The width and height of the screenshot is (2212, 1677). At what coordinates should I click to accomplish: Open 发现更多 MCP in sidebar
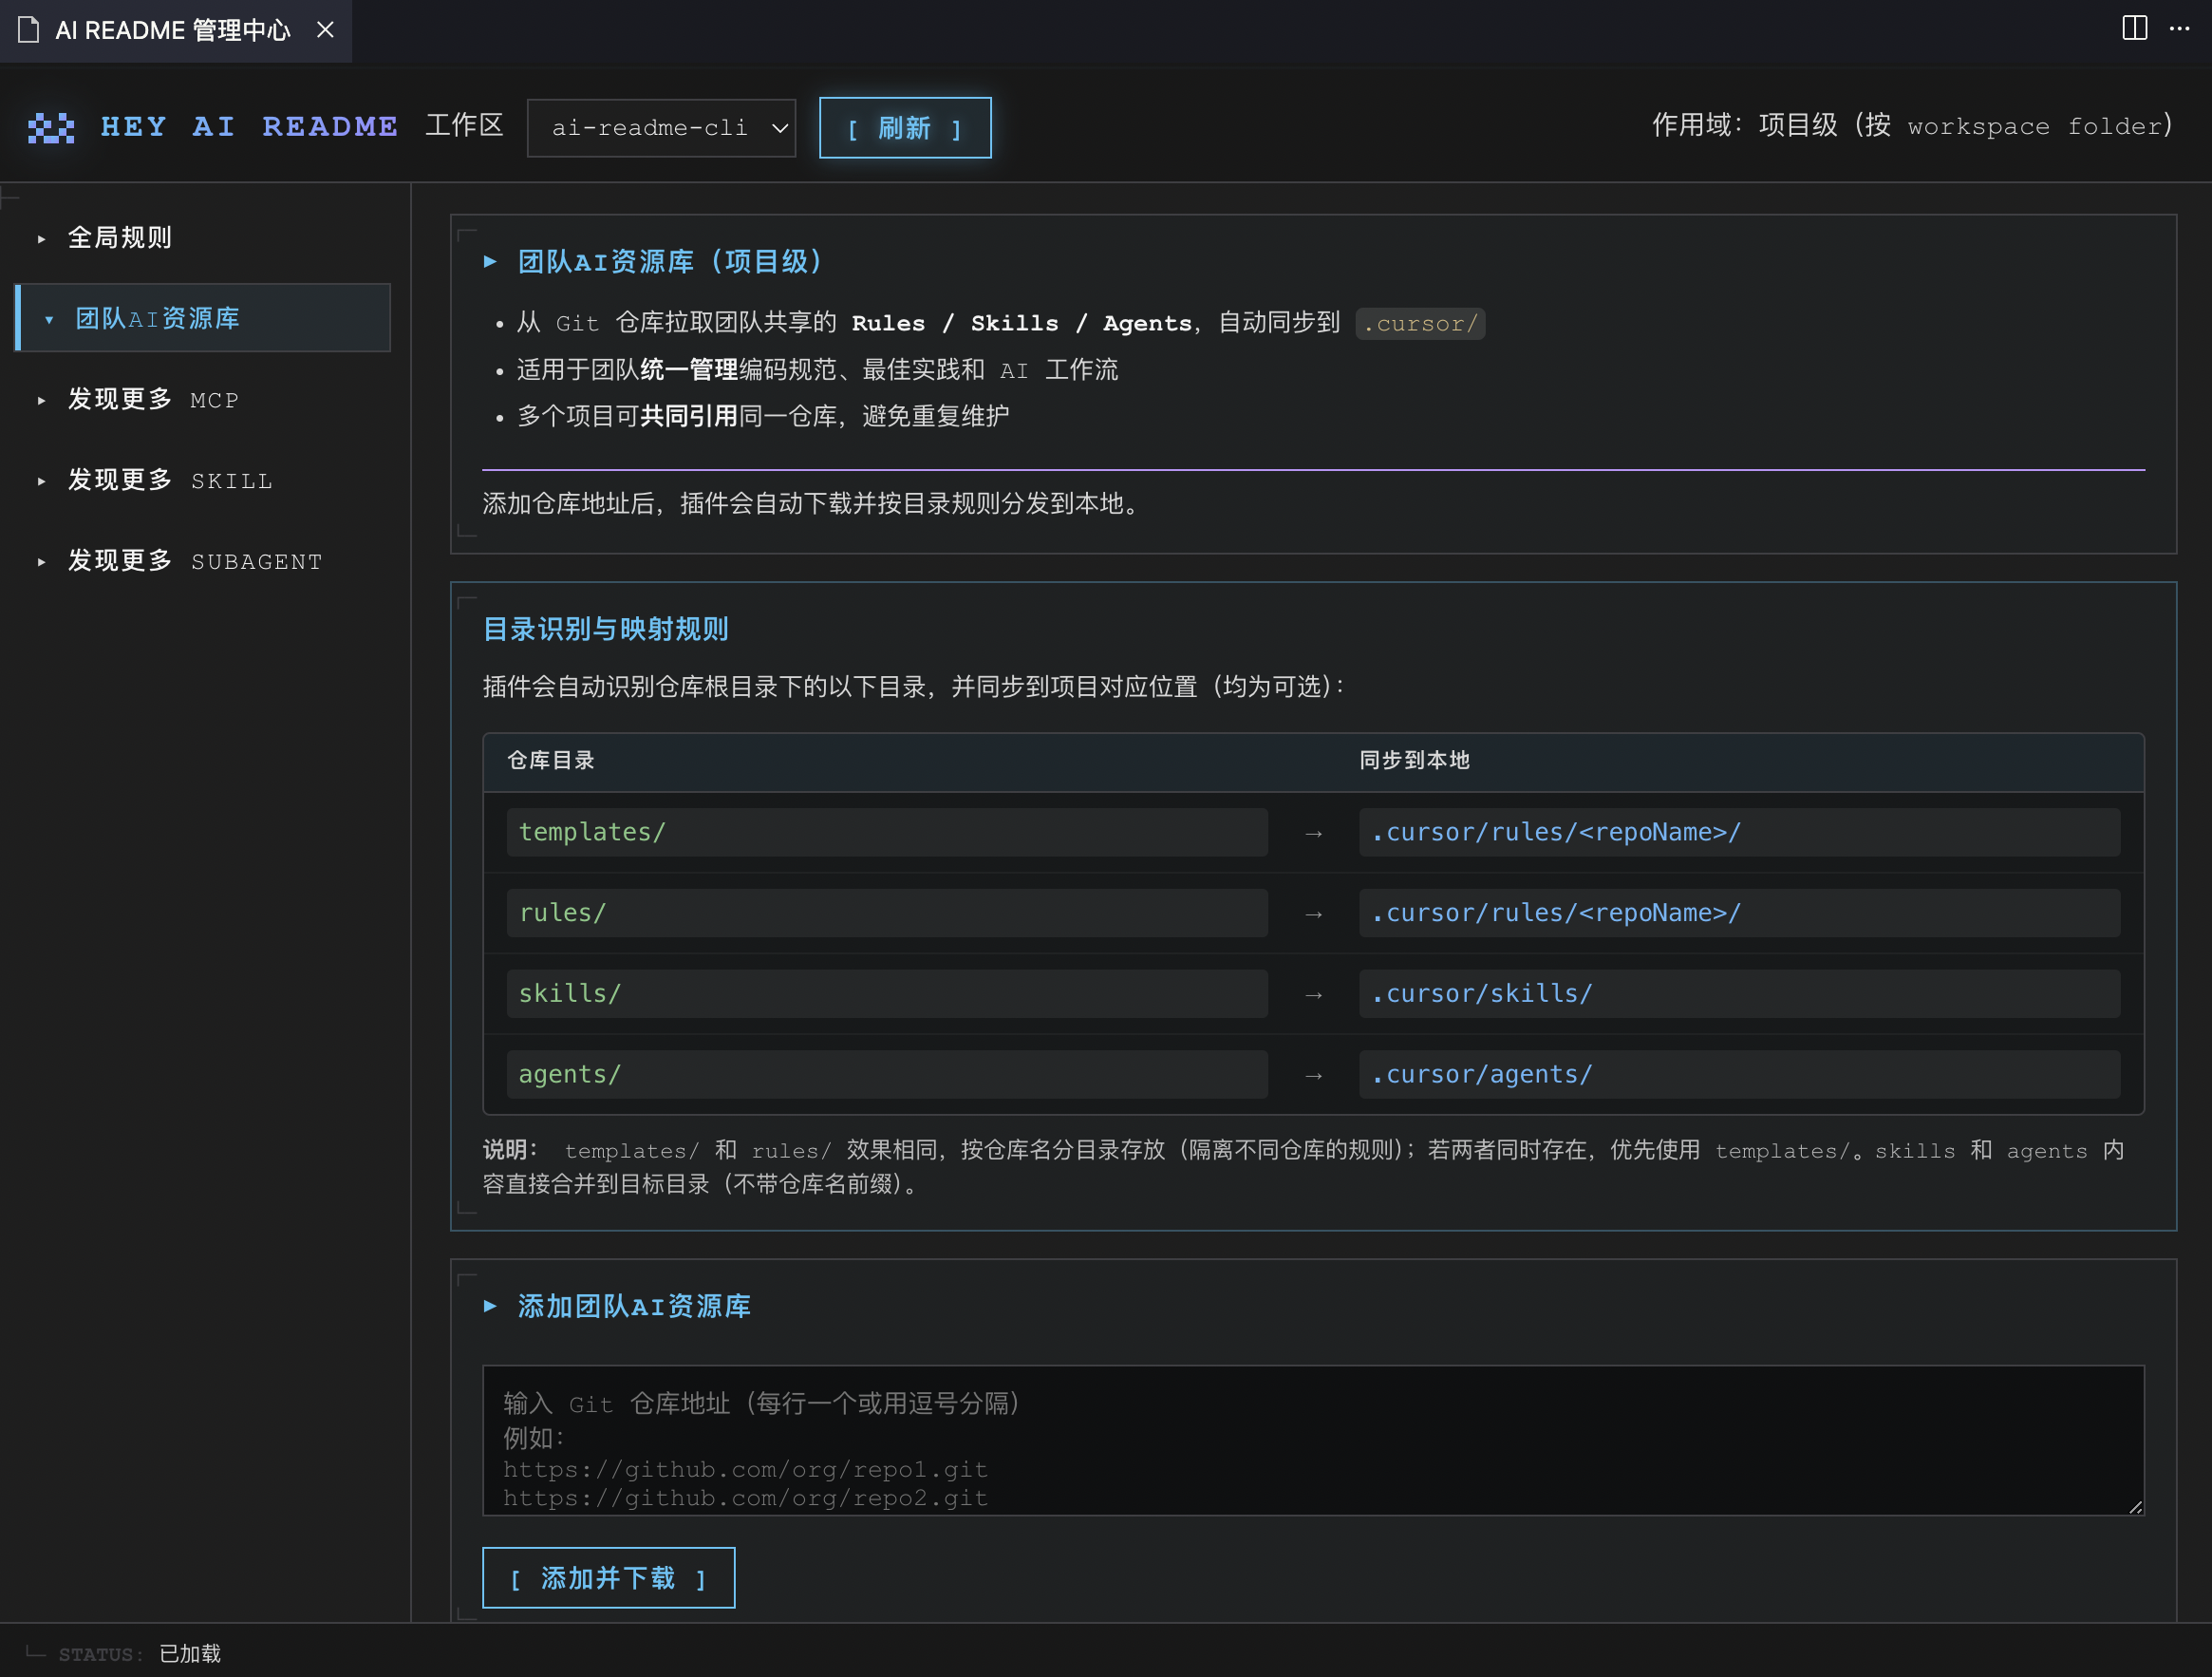(x=203, y=400)
